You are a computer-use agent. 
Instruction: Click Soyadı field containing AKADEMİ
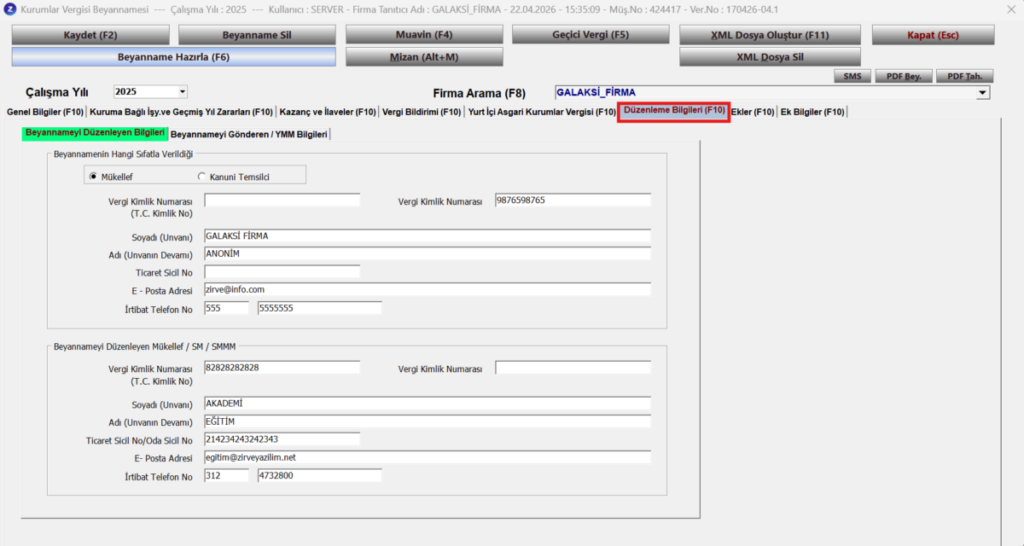[x=427, y=404]
